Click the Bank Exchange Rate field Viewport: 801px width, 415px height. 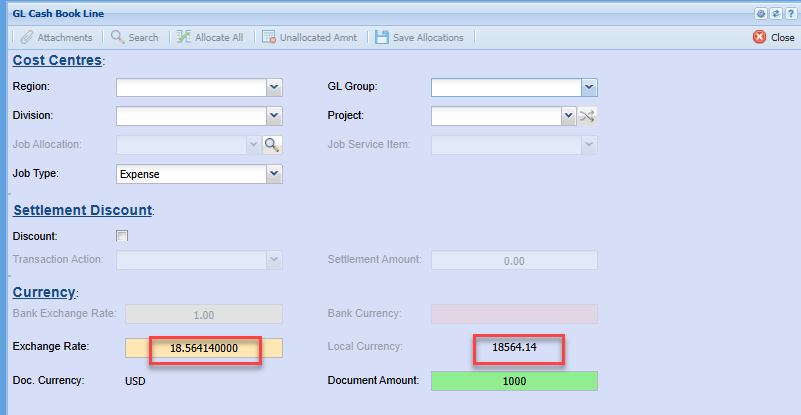[x=204, y=314]
